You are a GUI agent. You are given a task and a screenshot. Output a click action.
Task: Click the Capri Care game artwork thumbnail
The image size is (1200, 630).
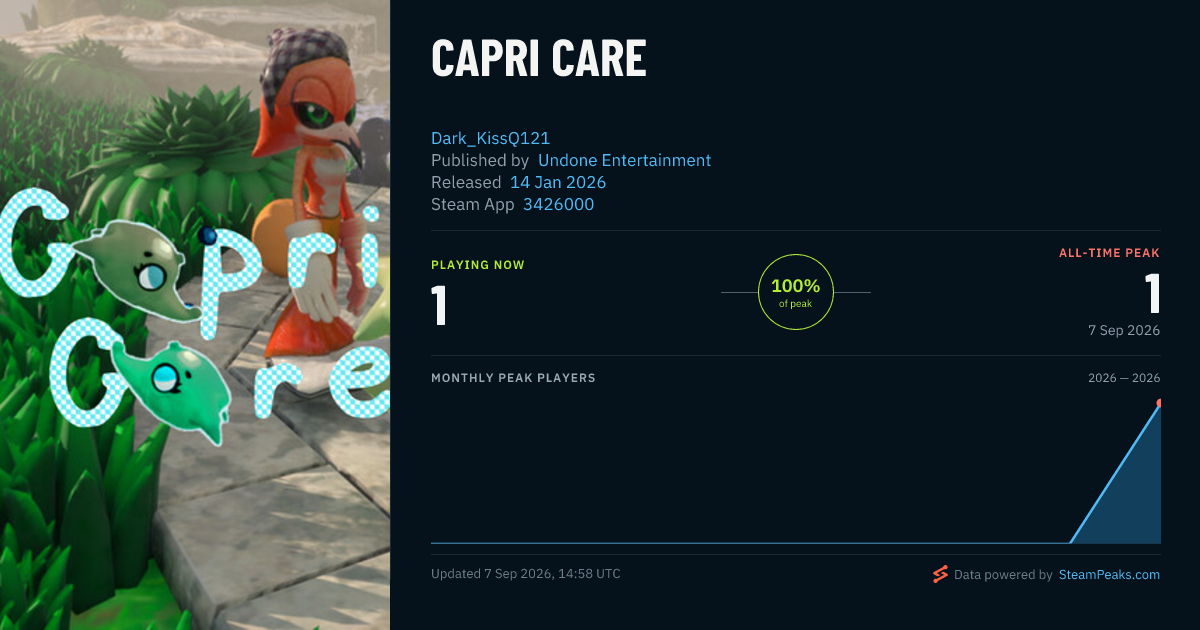195,315
